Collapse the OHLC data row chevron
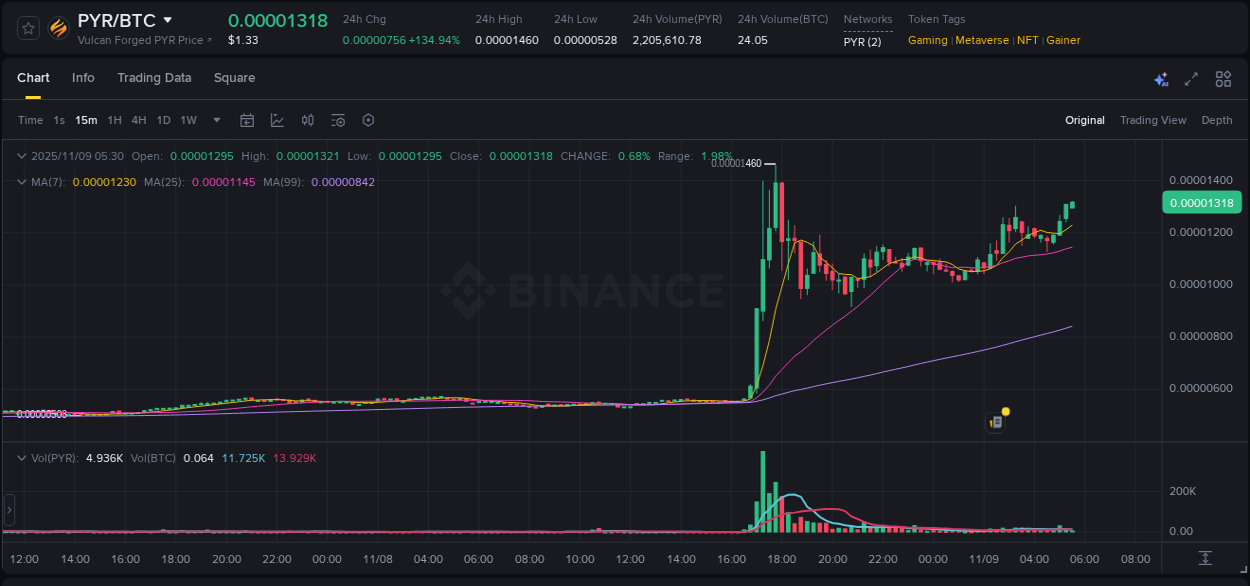Viewport: 1250px width, 586px height. tap(21, 156)
